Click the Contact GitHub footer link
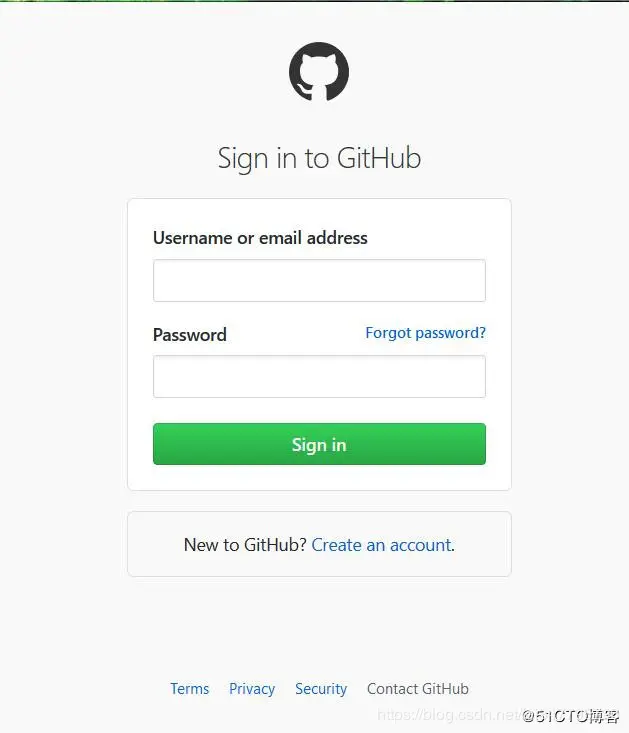629x733 pixels. tap(418, 689)
